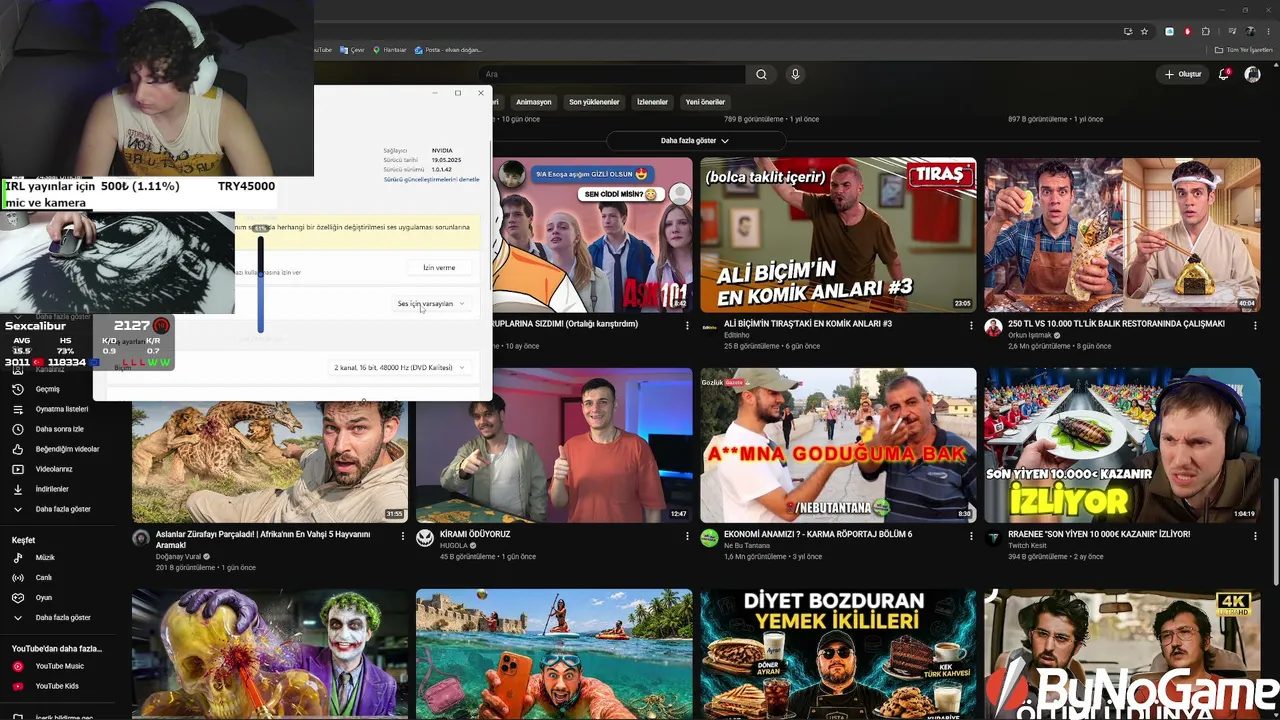
Task: Open options menu for RRAENEE video
Action: coord(1255,536)
